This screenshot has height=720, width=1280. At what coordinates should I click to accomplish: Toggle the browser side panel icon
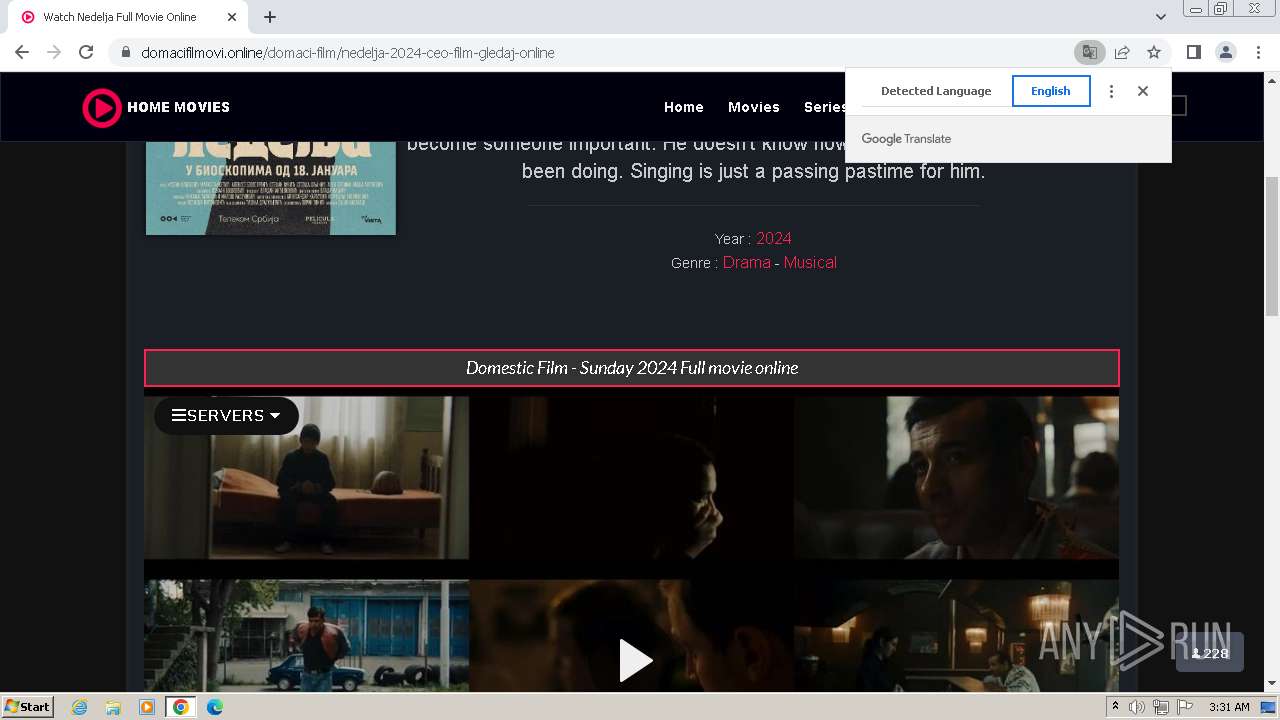pyautogui.click(x=1193, y=52)
